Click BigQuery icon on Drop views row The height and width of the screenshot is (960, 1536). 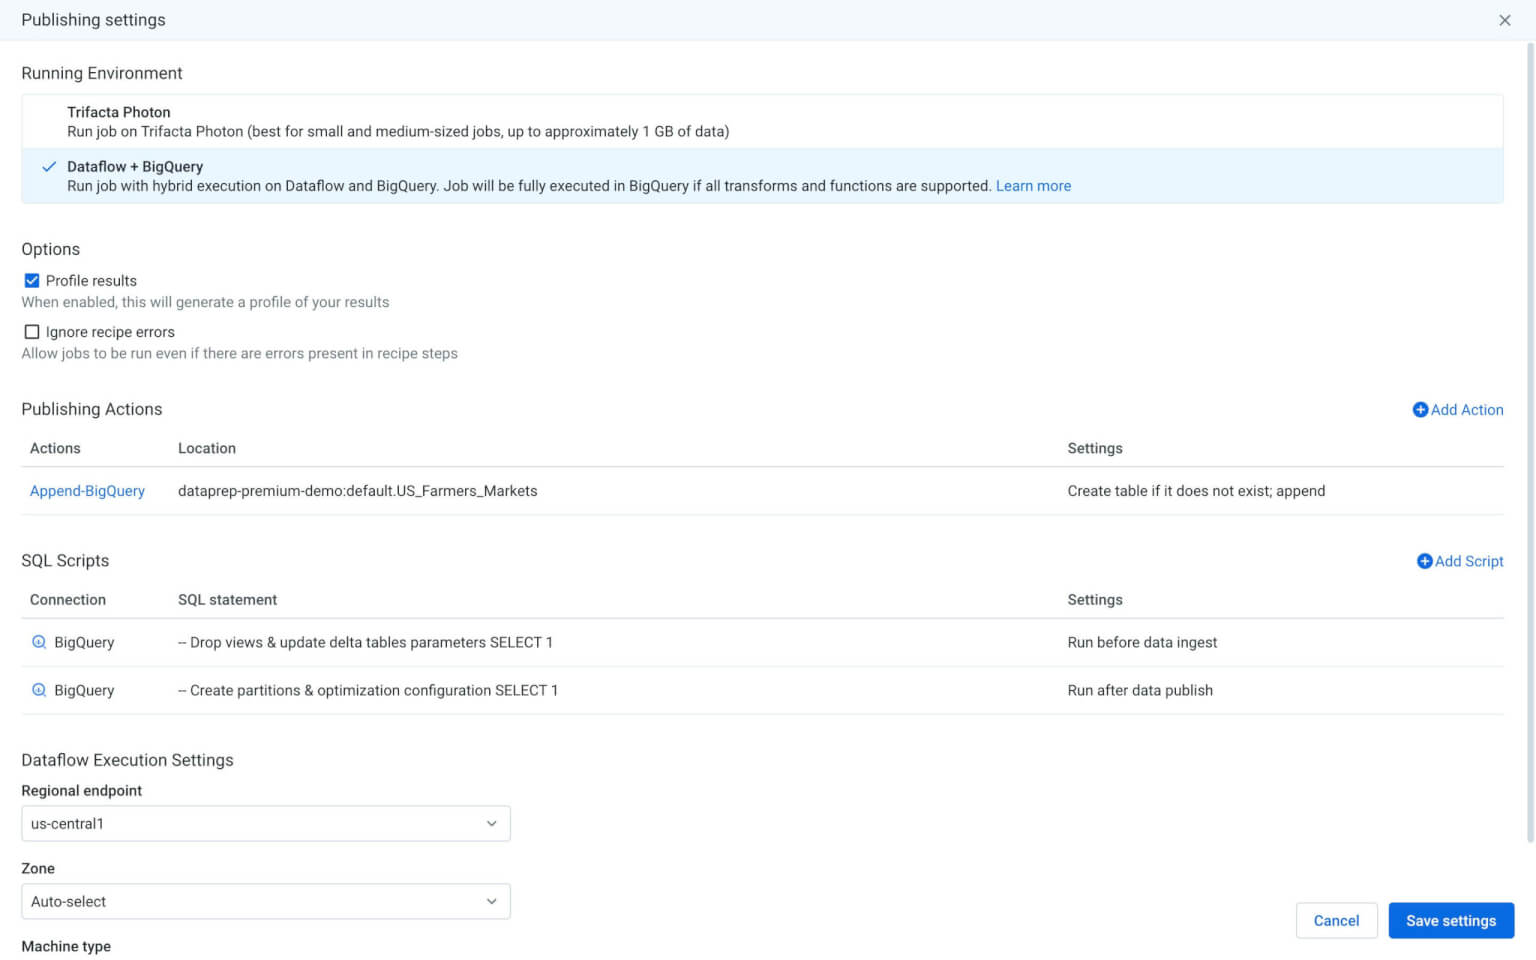tap(39, 642)
